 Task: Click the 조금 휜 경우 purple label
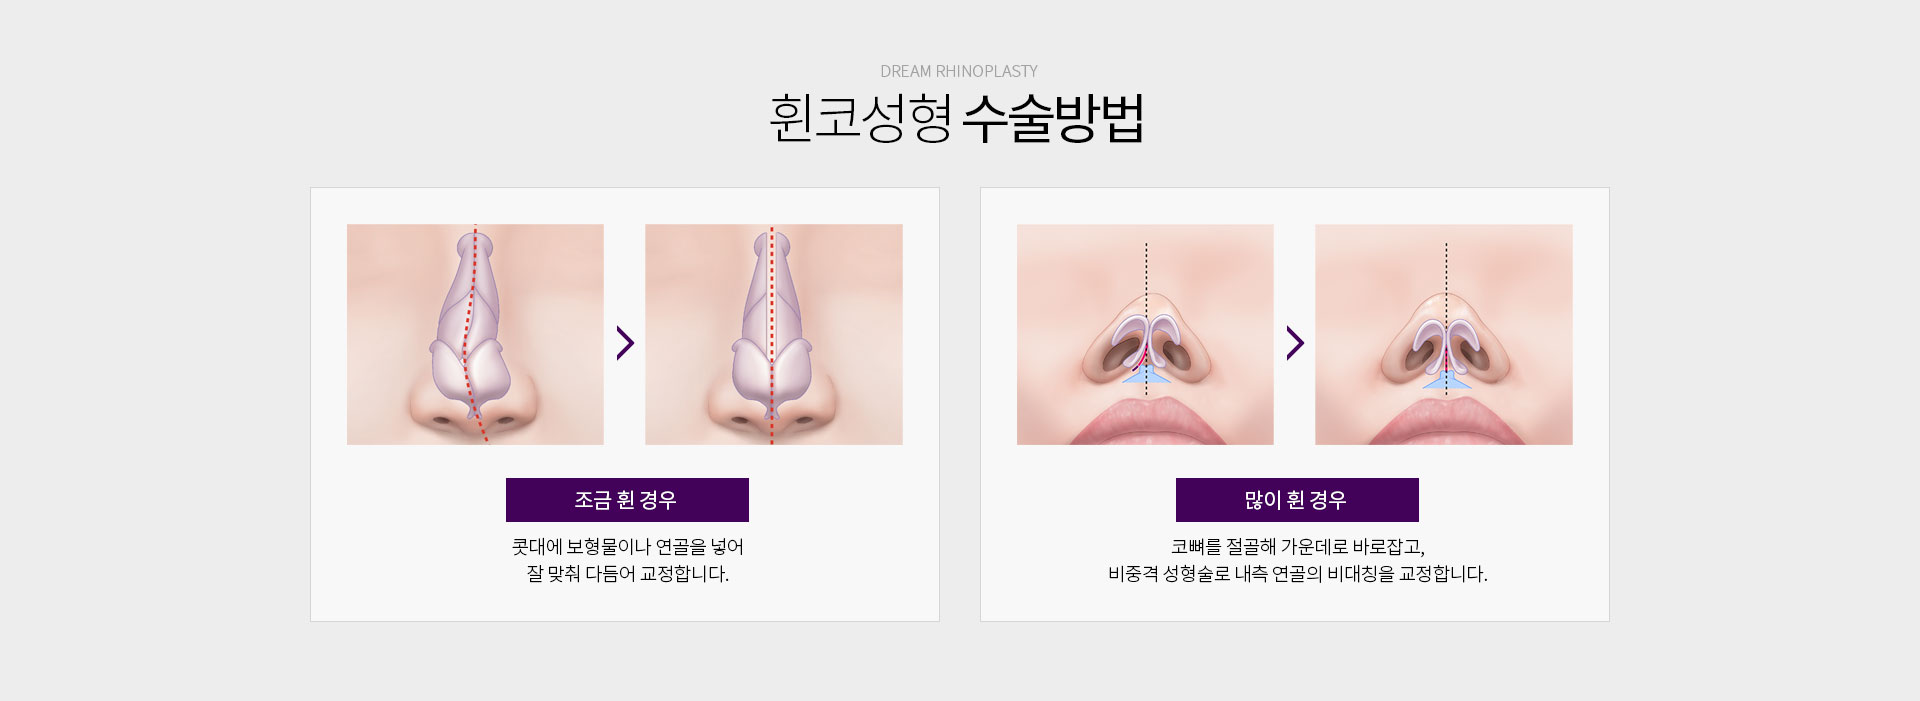tap(627, 500)
